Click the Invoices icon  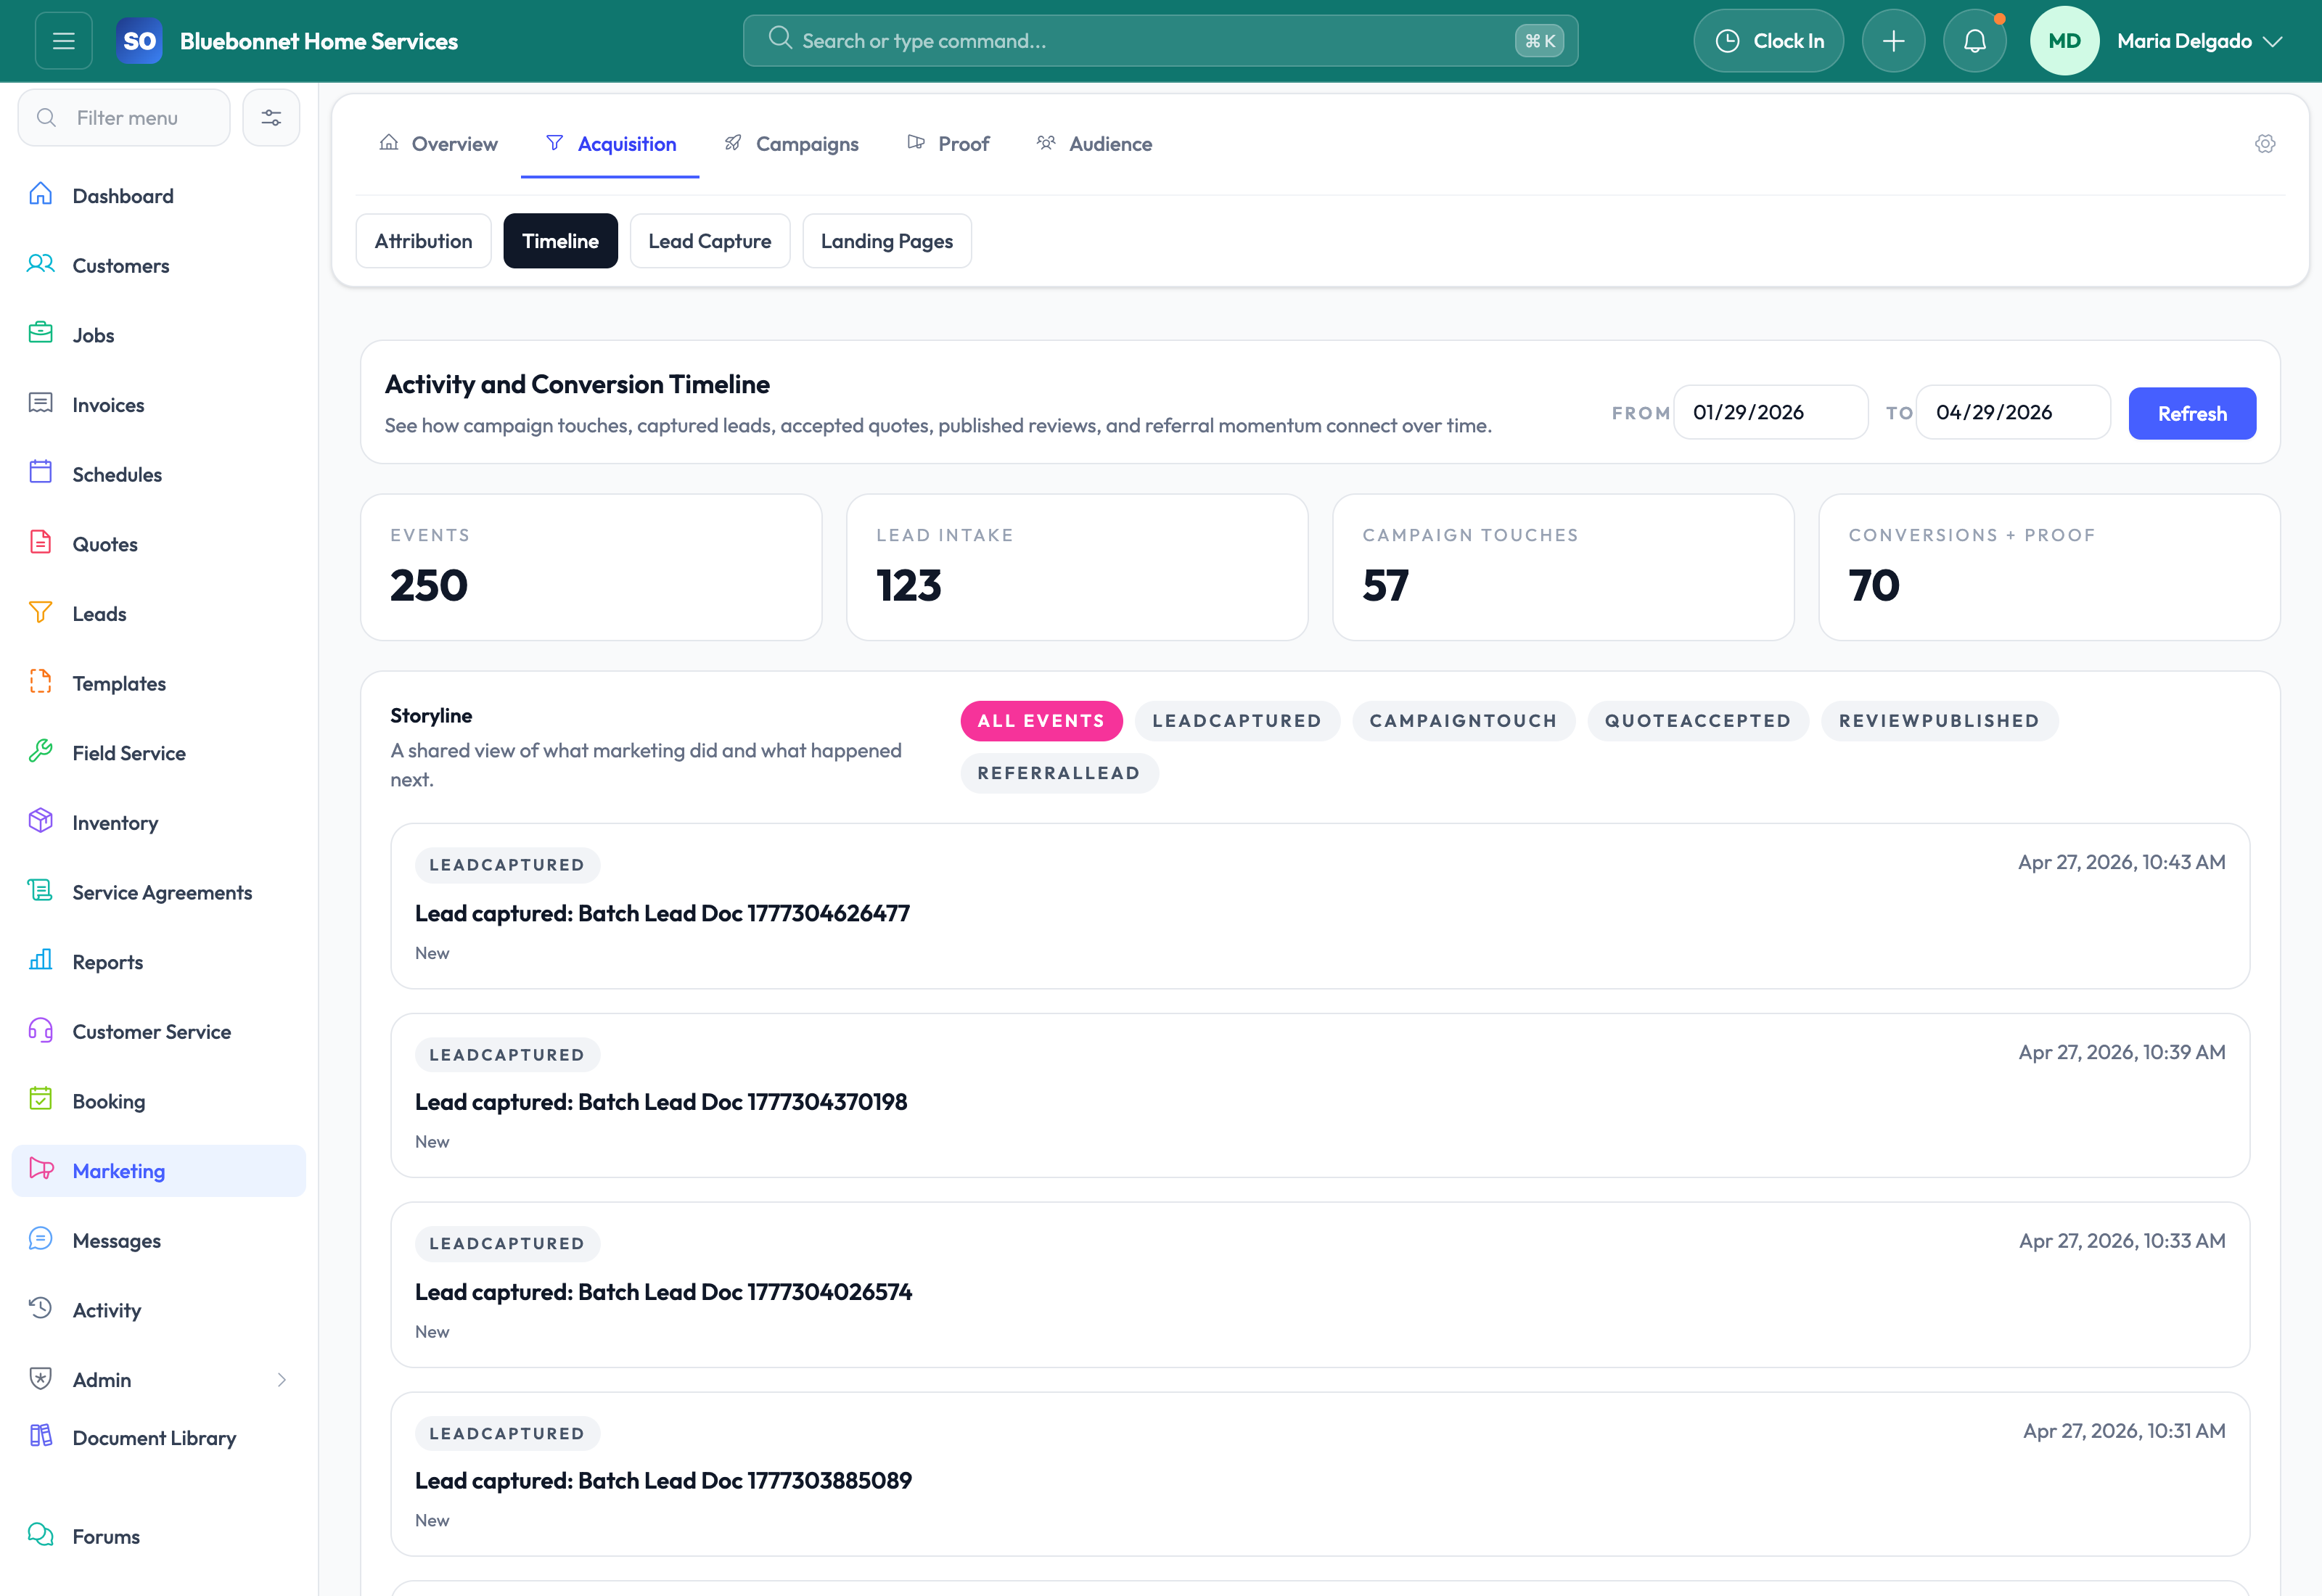coord(41,403)
